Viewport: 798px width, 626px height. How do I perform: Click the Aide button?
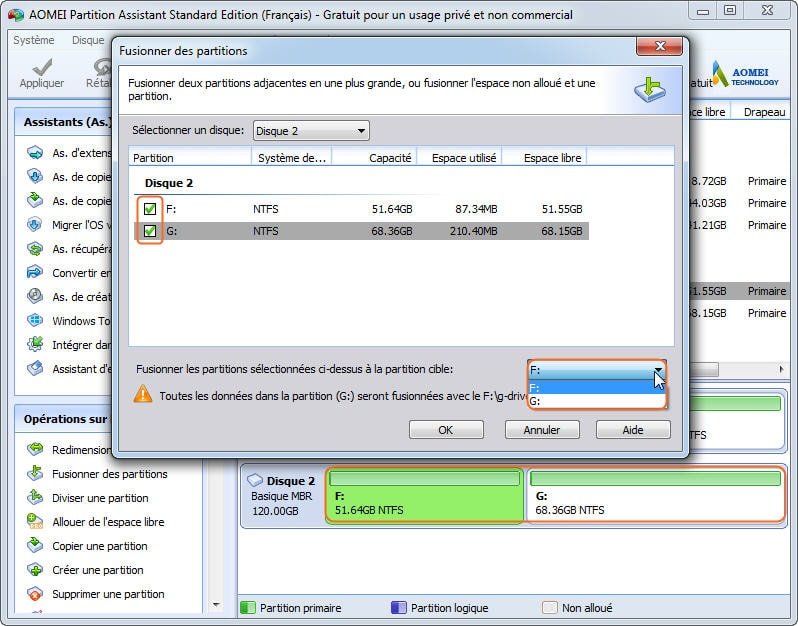pyautogui.click(x=633, y=430)
